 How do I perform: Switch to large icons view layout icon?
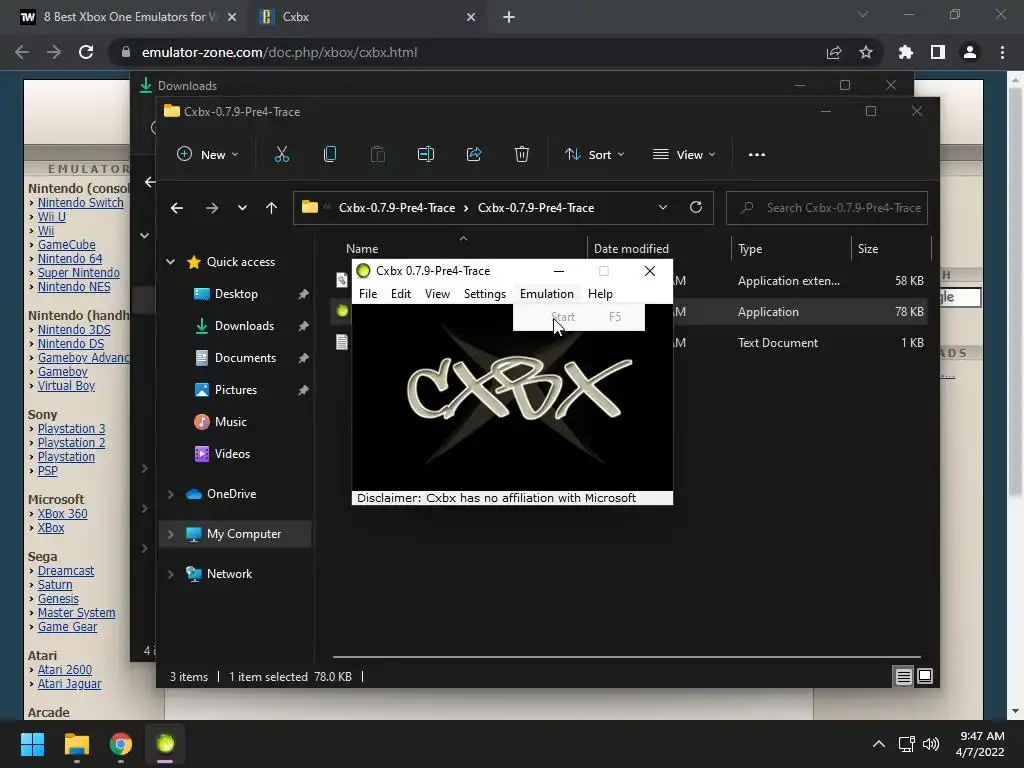click(925, 677)
